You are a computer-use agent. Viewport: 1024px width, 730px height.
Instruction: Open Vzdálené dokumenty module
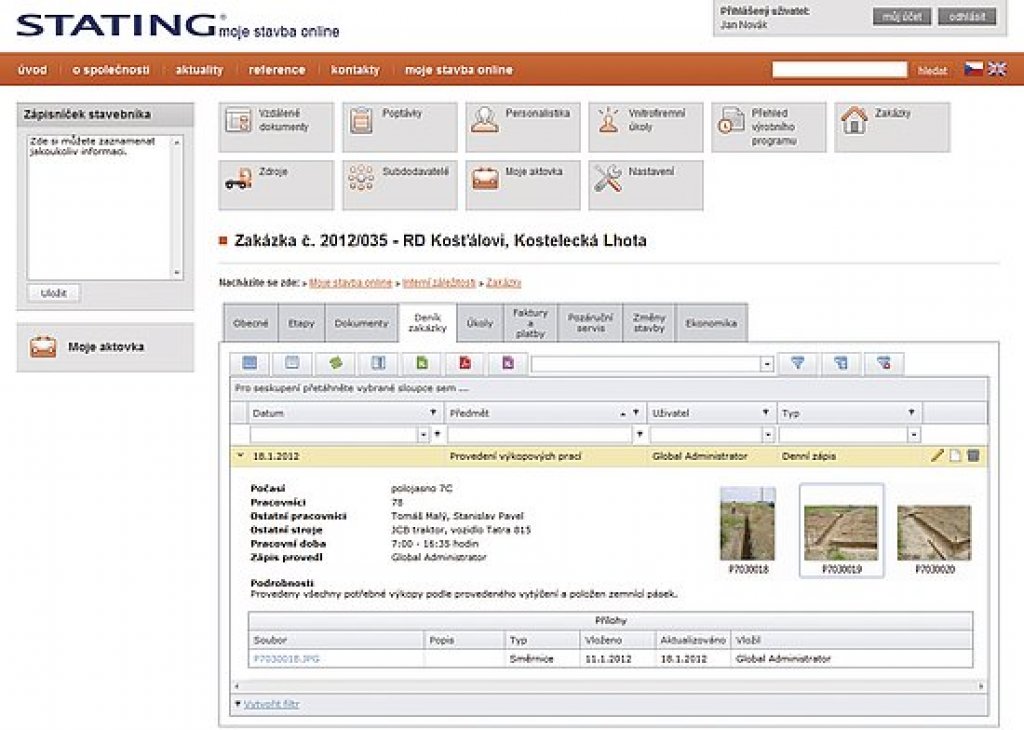(275, 127)
